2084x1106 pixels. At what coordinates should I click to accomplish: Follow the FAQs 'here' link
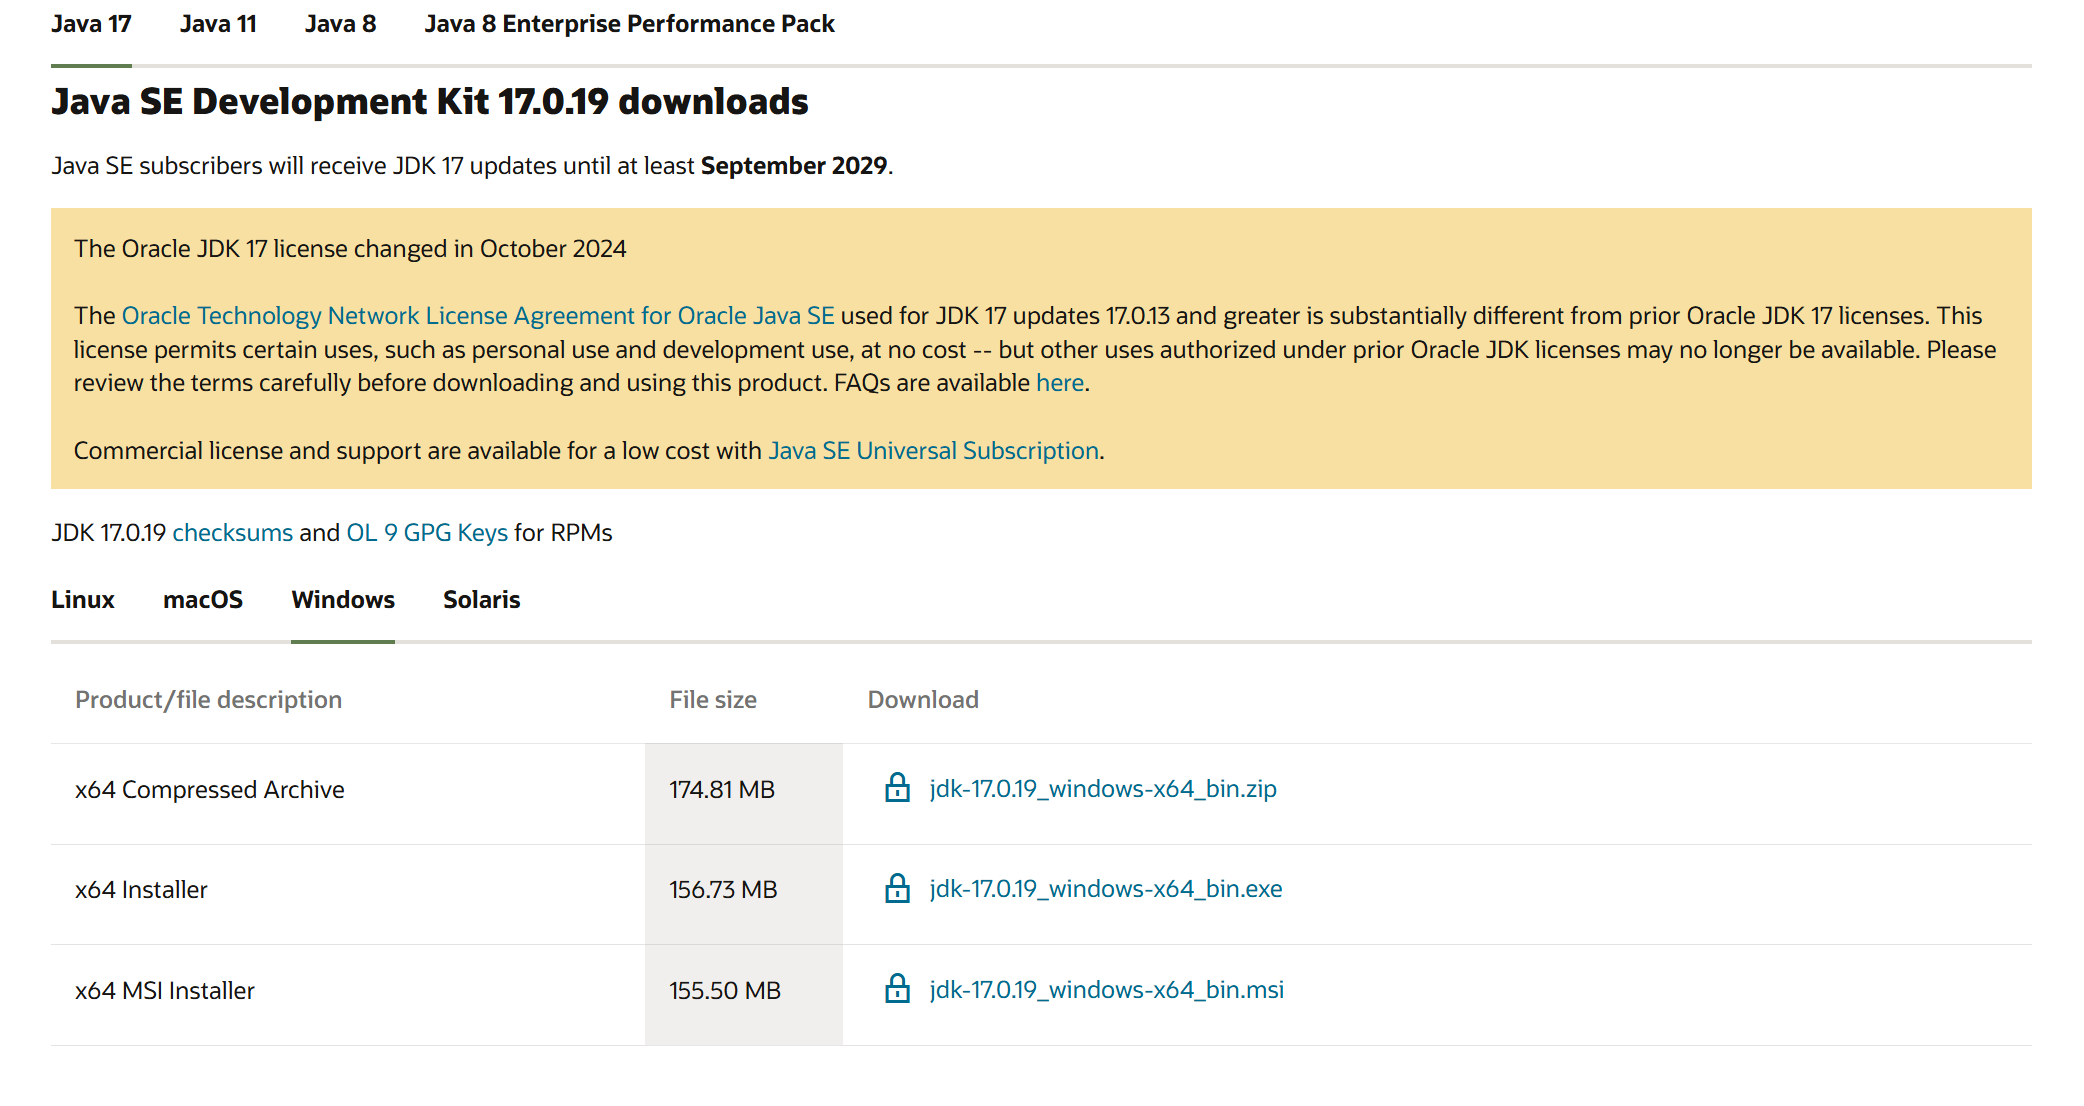click(1060, 383)
